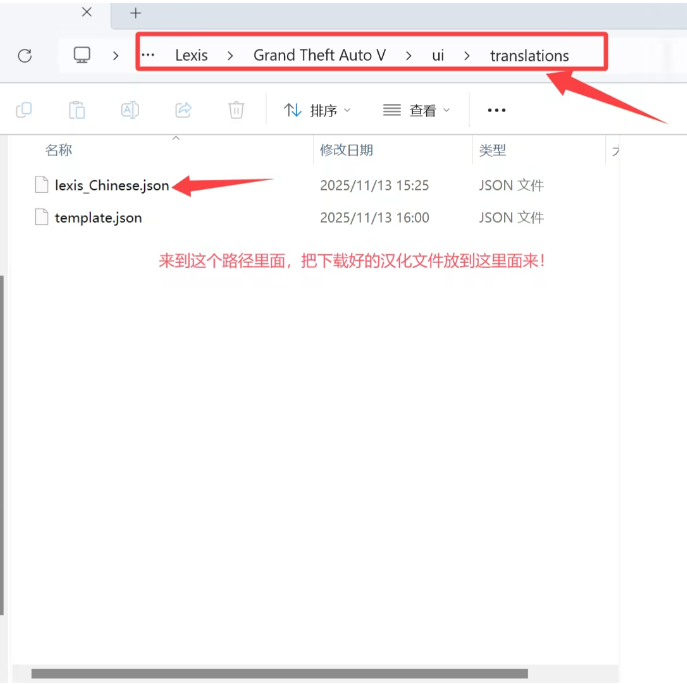Sort by 名称 column header
687x685 pixels.
[59, 150]
